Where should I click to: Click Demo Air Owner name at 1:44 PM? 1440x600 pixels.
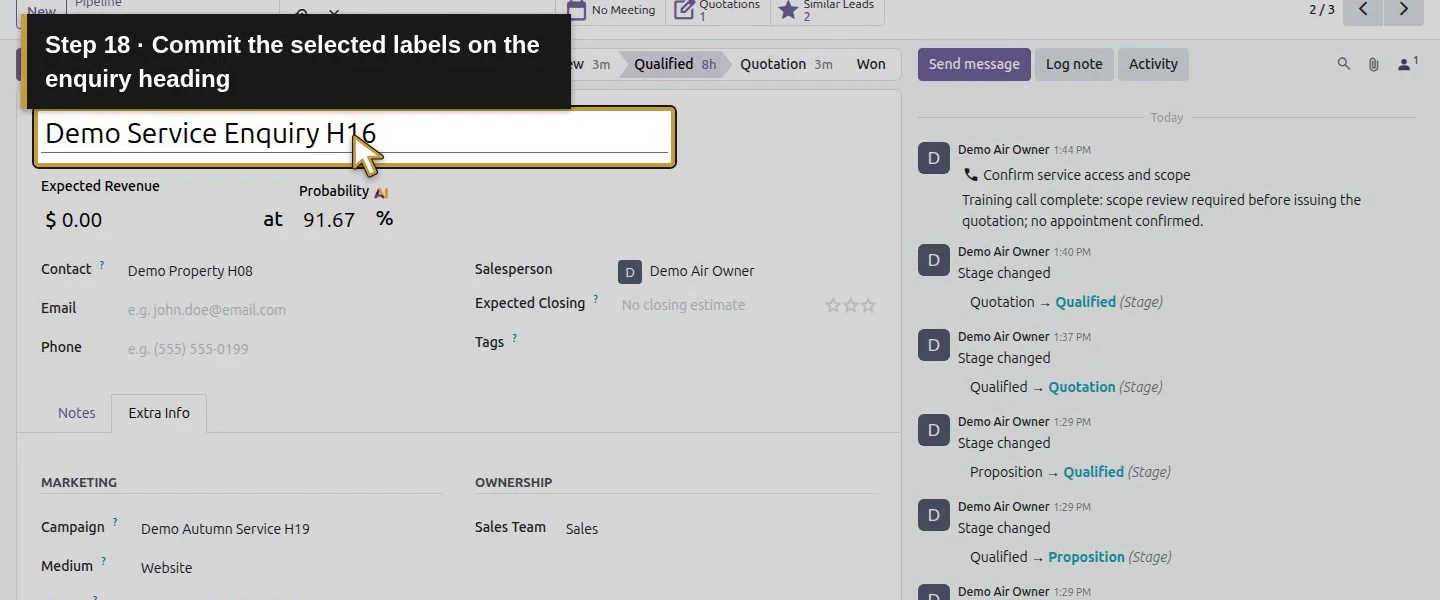[1003, 150]
